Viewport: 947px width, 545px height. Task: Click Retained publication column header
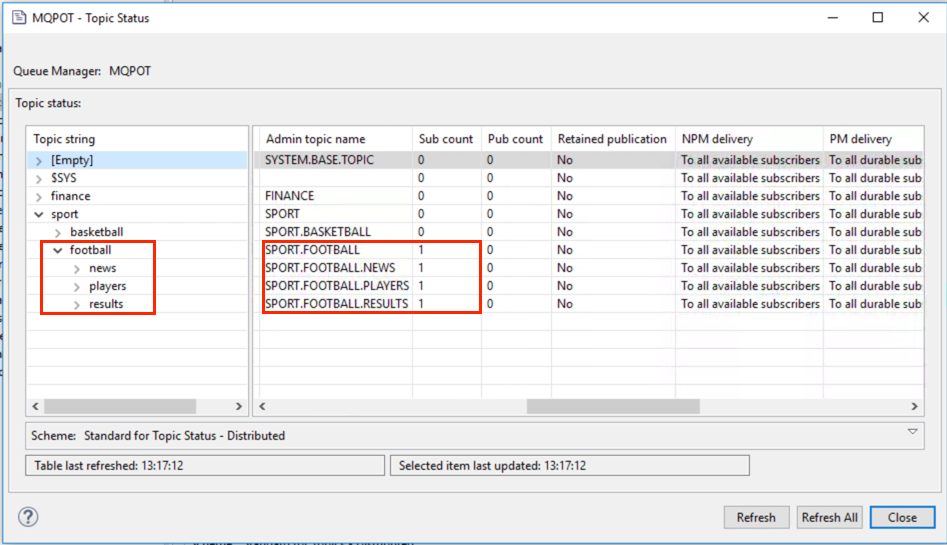coord(613,139)
